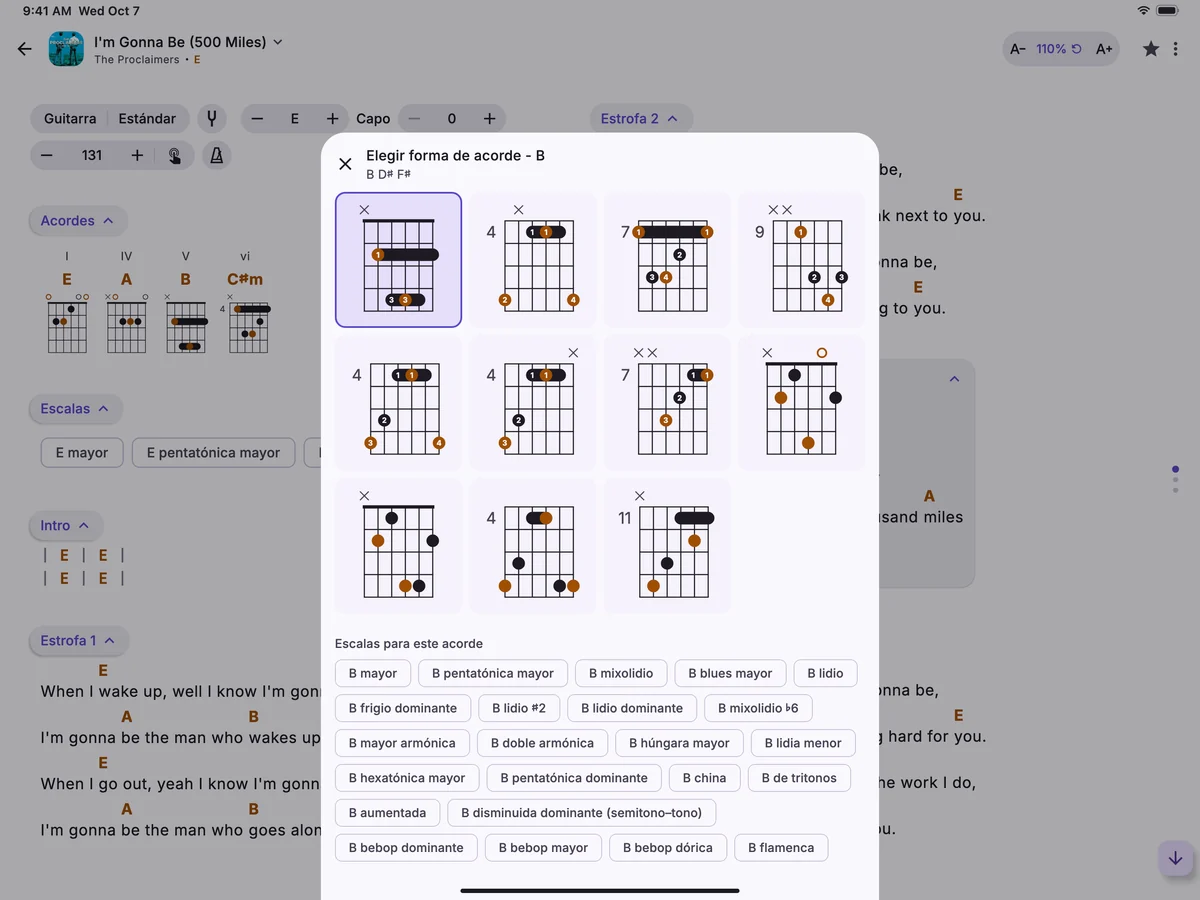Tap the scroll-down arrow button
1200x900 pixels.
click(1175, 858)
